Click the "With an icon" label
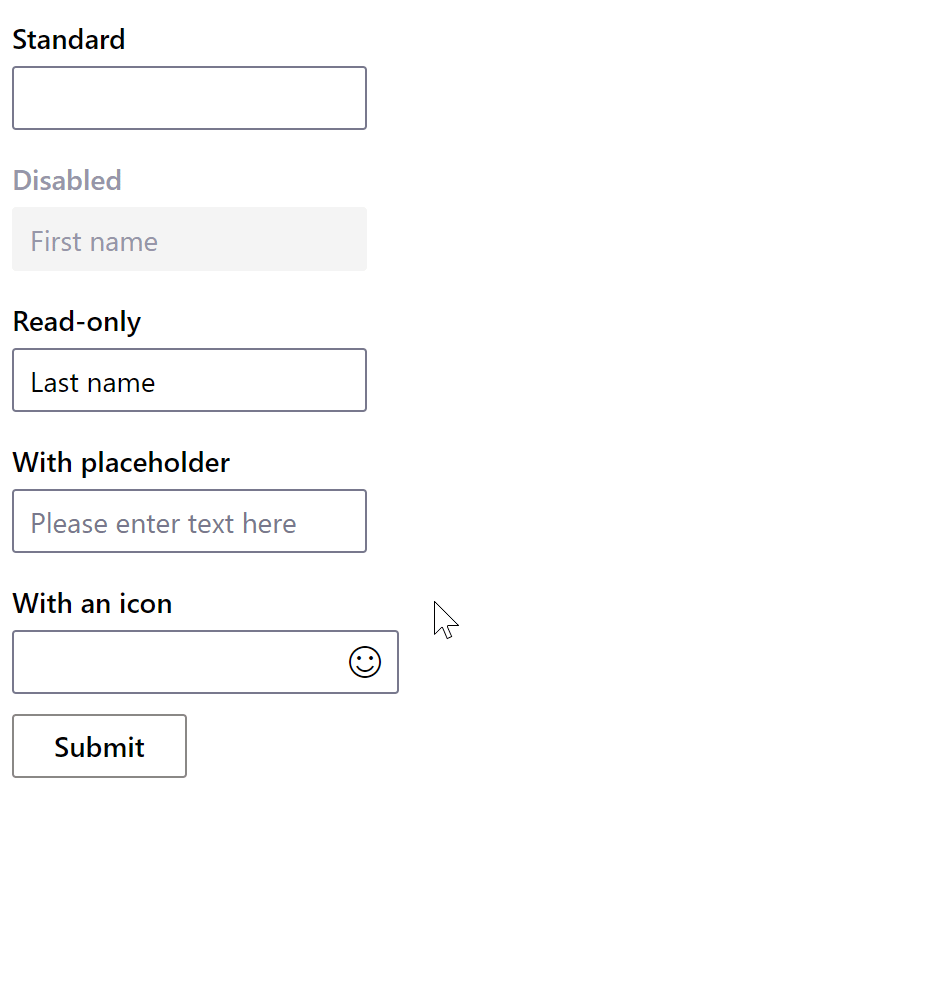This screenshot has height=992, width=940. point(92,604)
